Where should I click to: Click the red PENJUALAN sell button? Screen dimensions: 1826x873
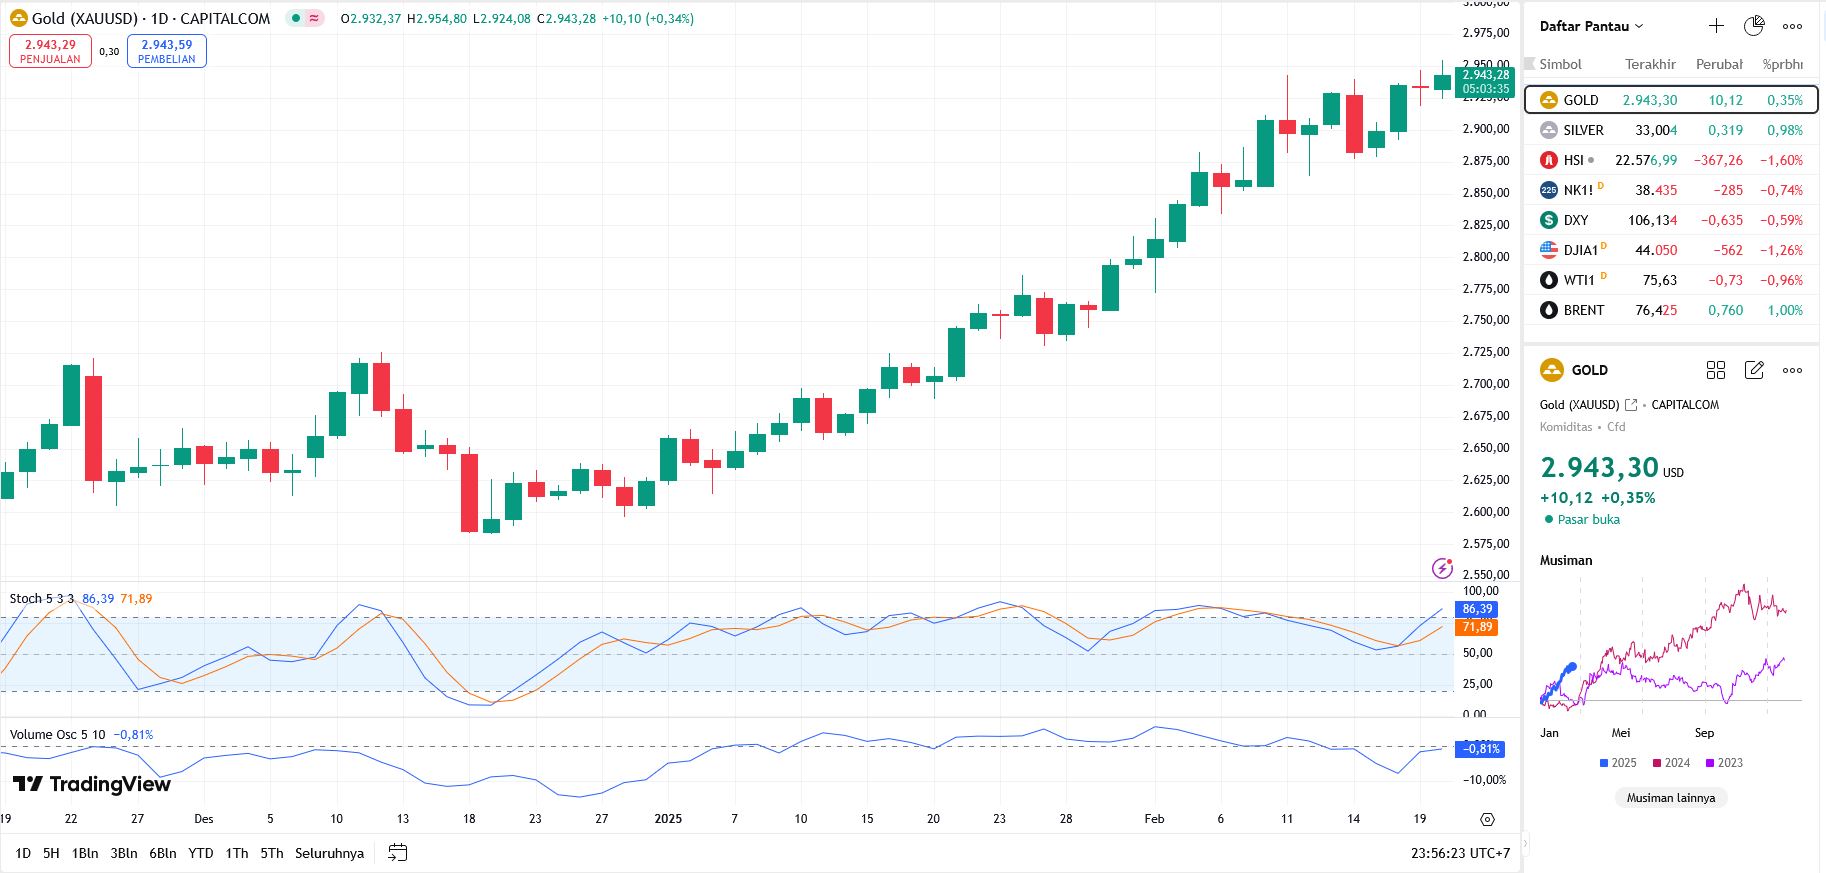(50, 51)
